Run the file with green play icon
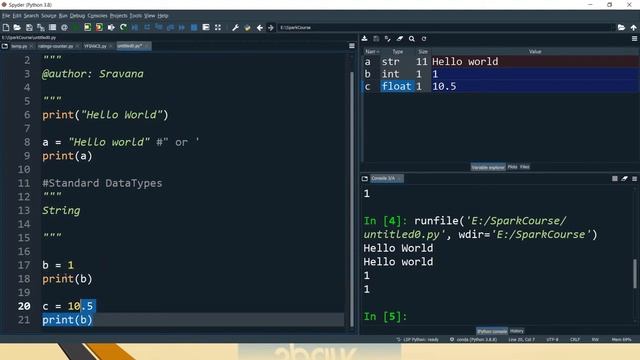640x360 pixels. 76,27
